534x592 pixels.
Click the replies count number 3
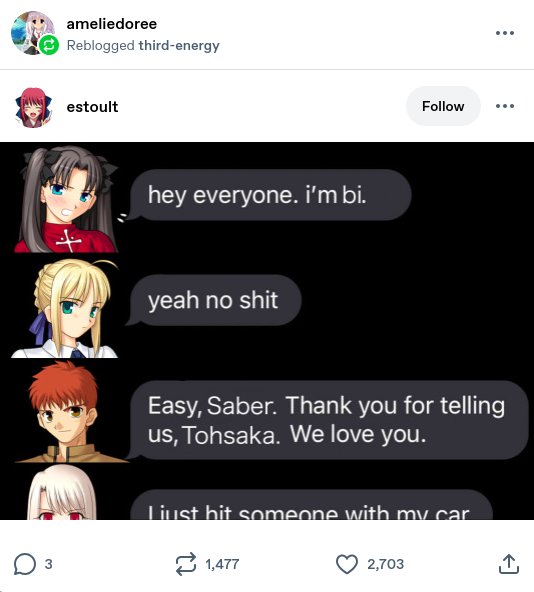48,564
